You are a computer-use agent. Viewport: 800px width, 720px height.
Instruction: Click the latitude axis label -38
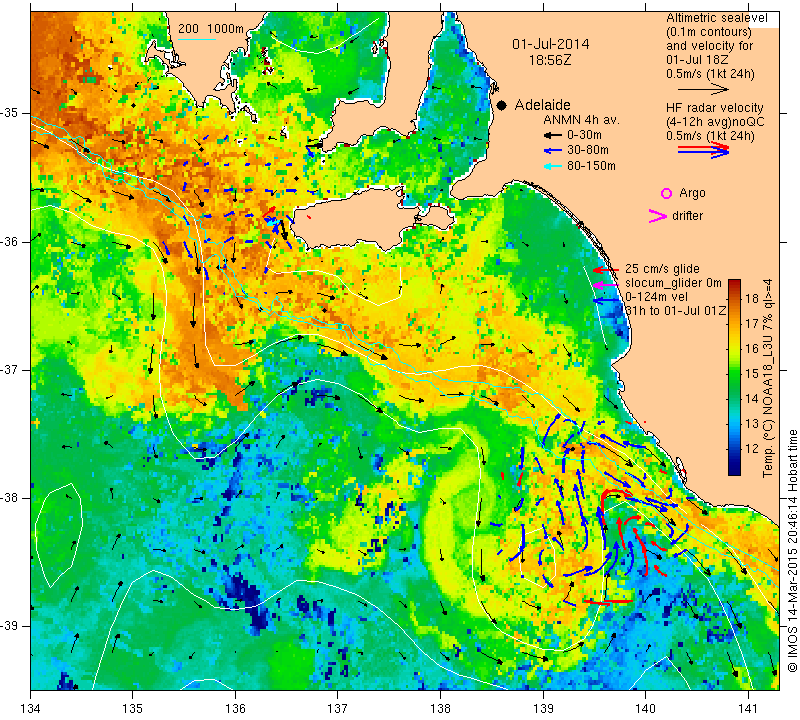pos(10,498)
